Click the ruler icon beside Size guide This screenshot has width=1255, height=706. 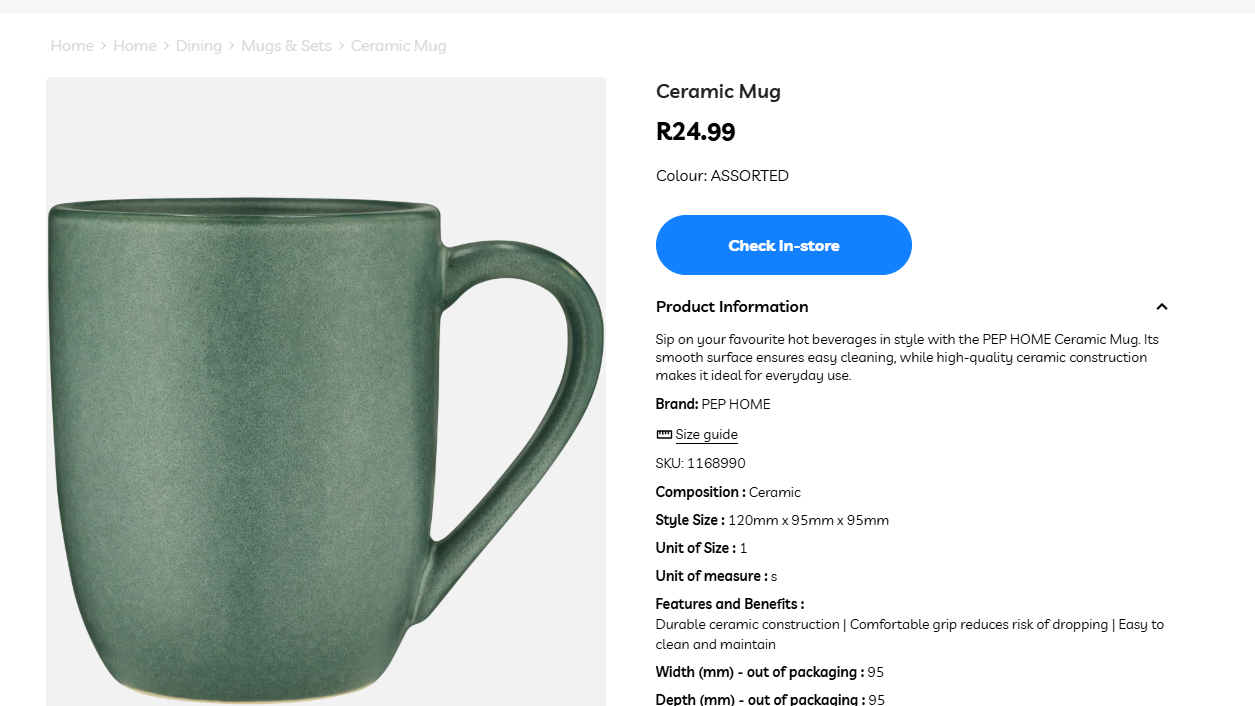664,435
